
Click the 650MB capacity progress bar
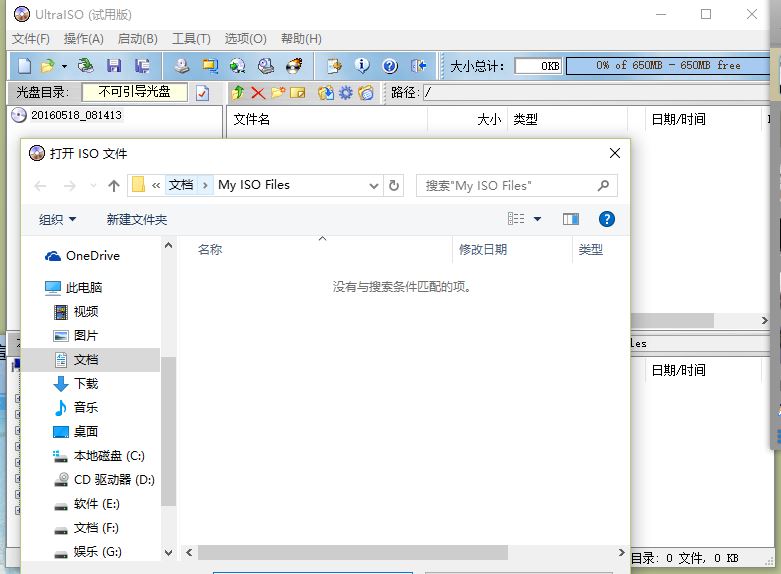click(x=668, y=66)
